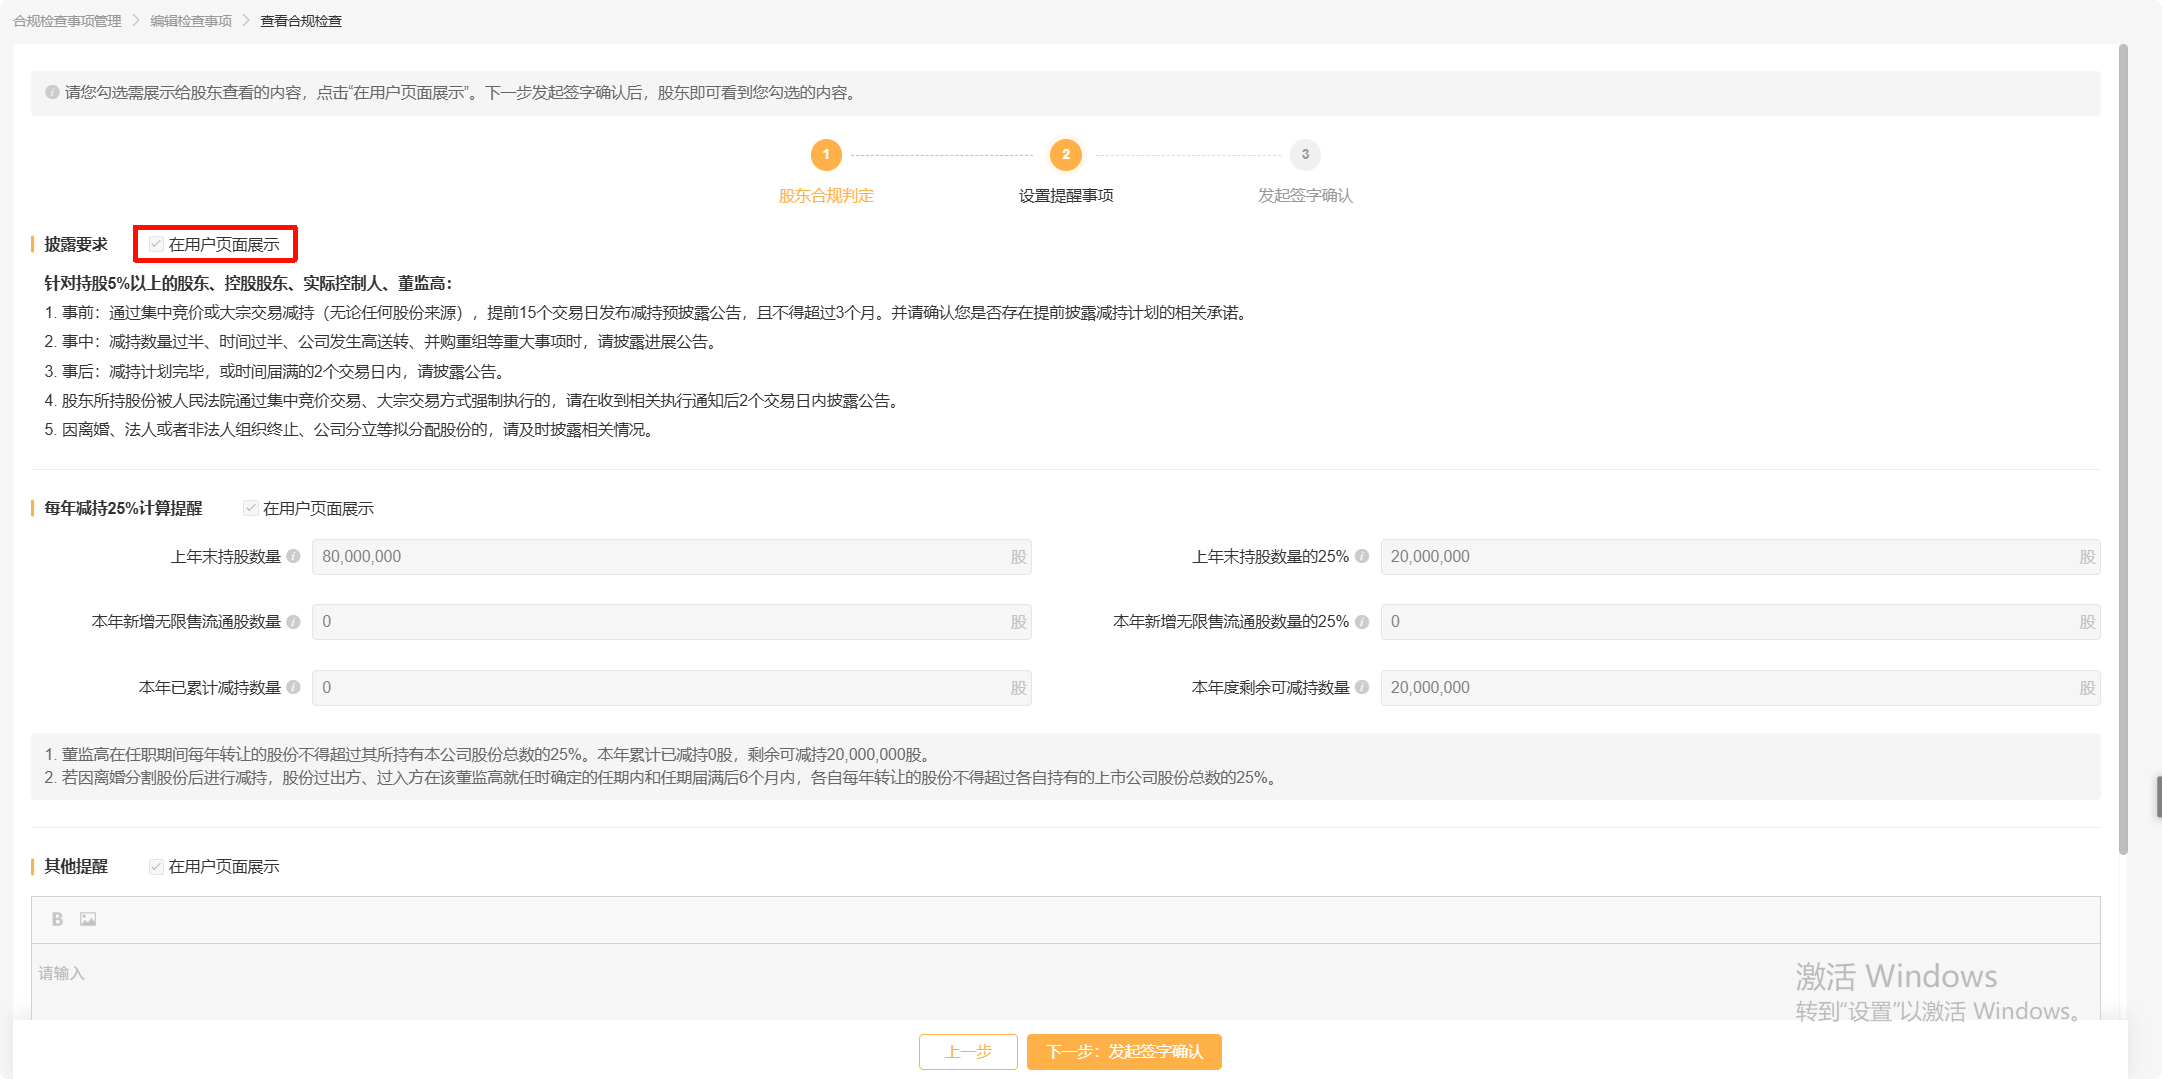This screenshot has width=2162, height=1079.
Task: Open 合规检查事项管理 breadcrumb link
Action: point(67,21)
